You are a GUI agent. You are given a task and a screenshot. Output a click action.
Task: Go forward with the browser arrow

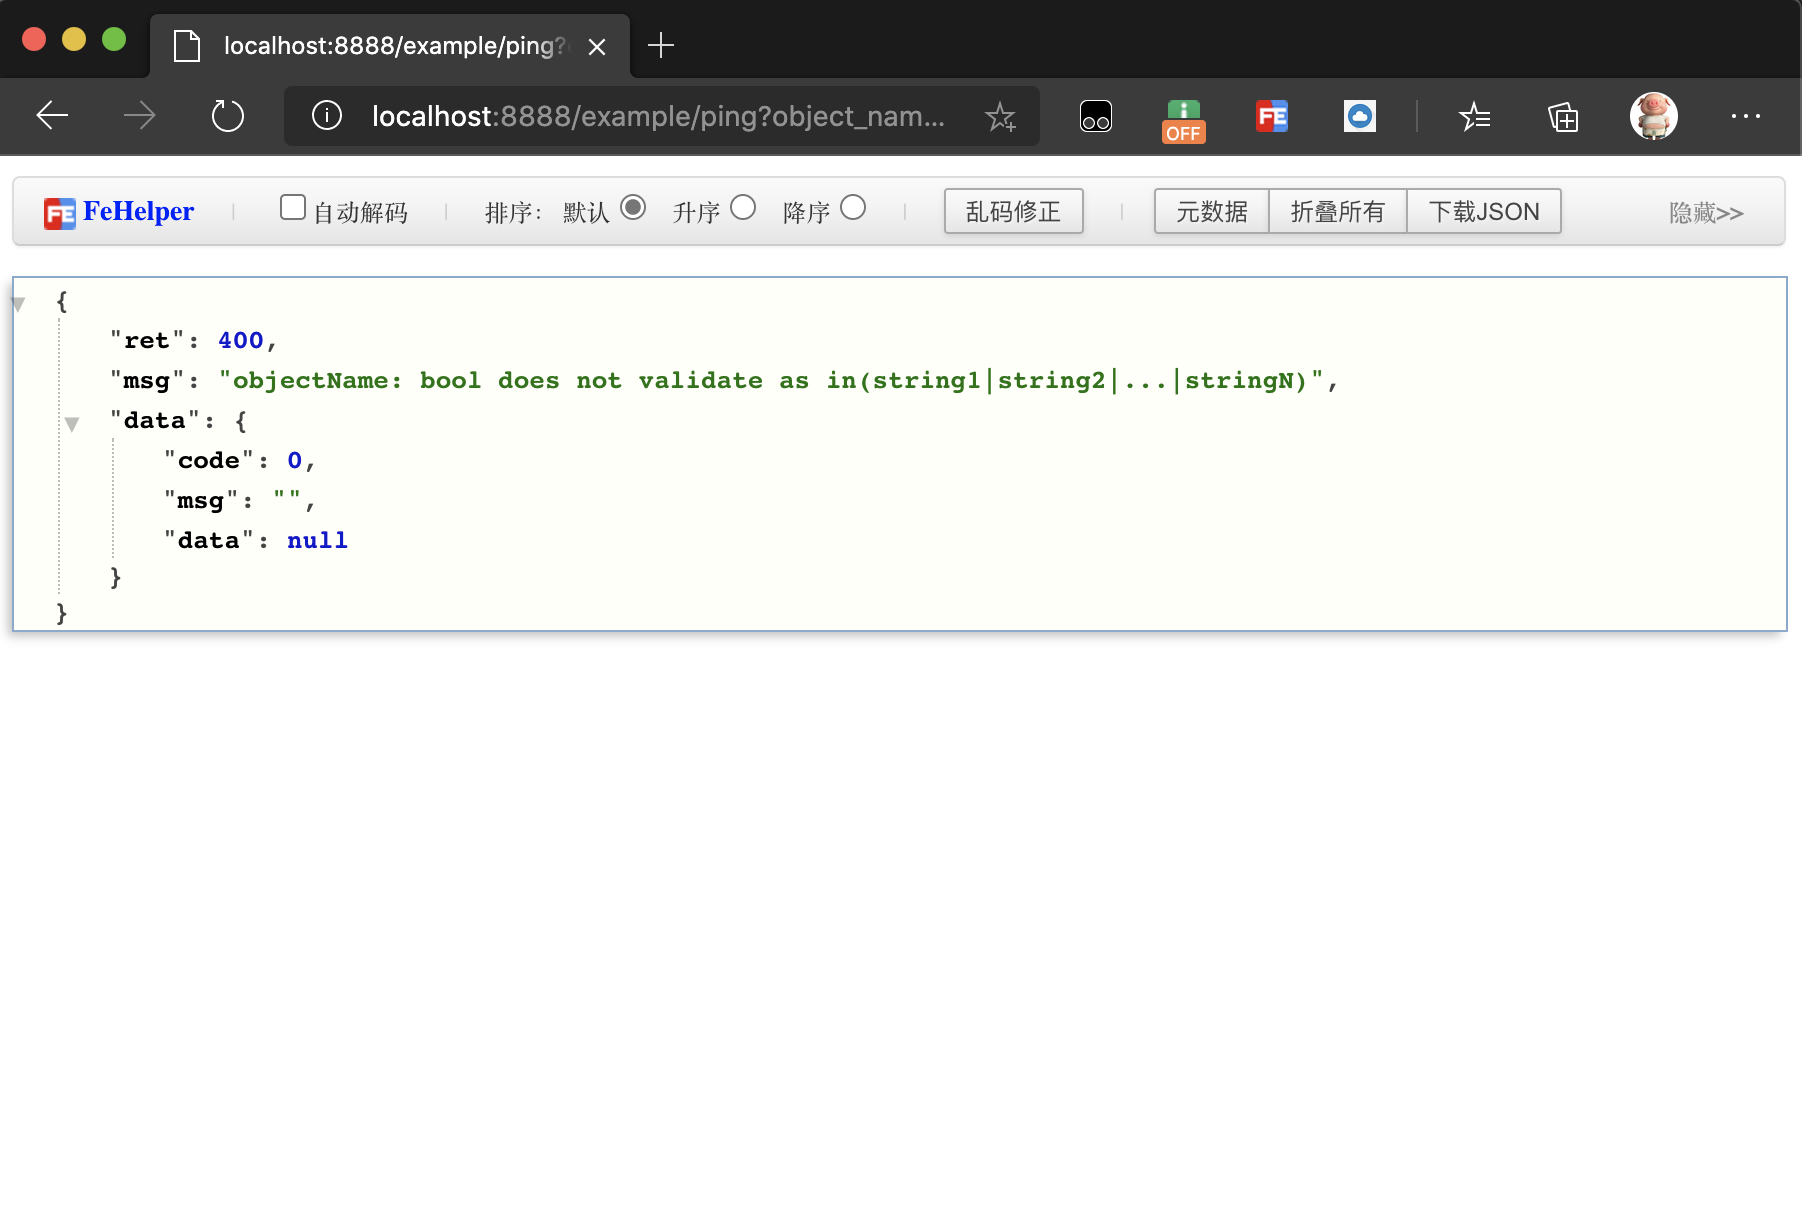click(x=140, y=116)
